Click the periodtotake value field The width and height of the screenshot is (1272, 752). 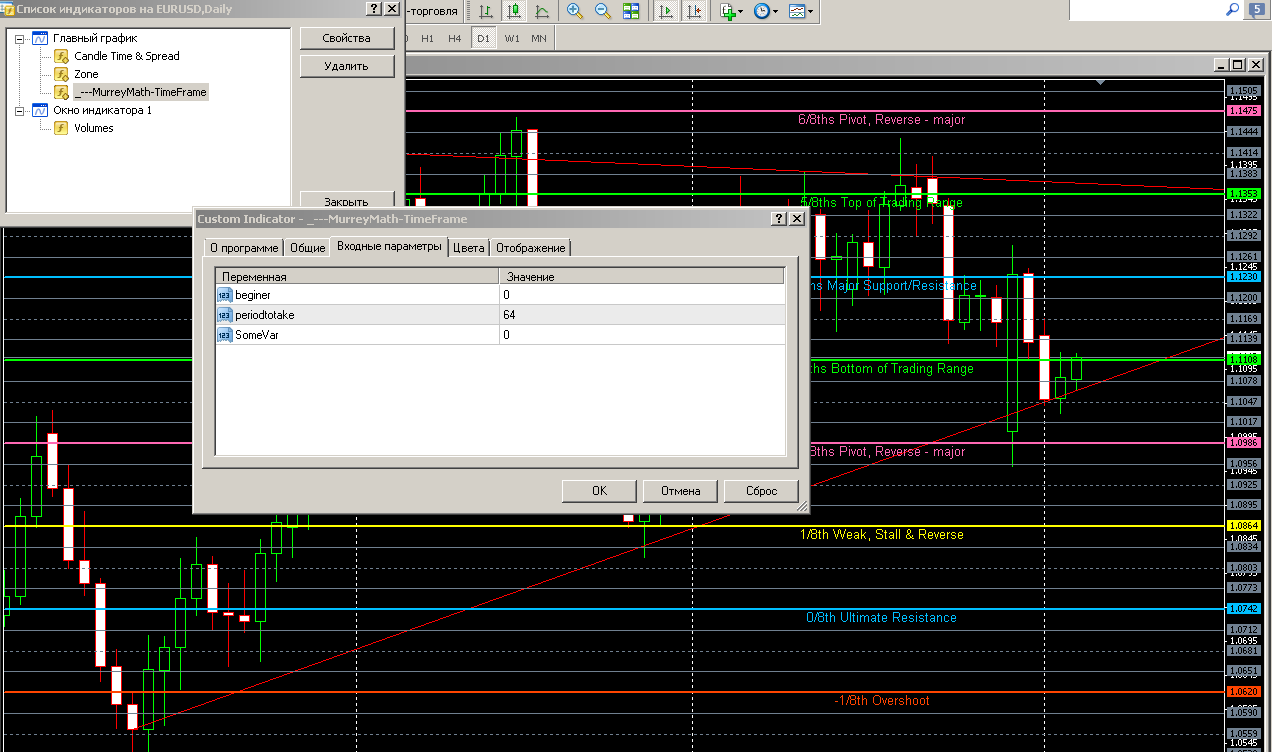tap(641, 315)
